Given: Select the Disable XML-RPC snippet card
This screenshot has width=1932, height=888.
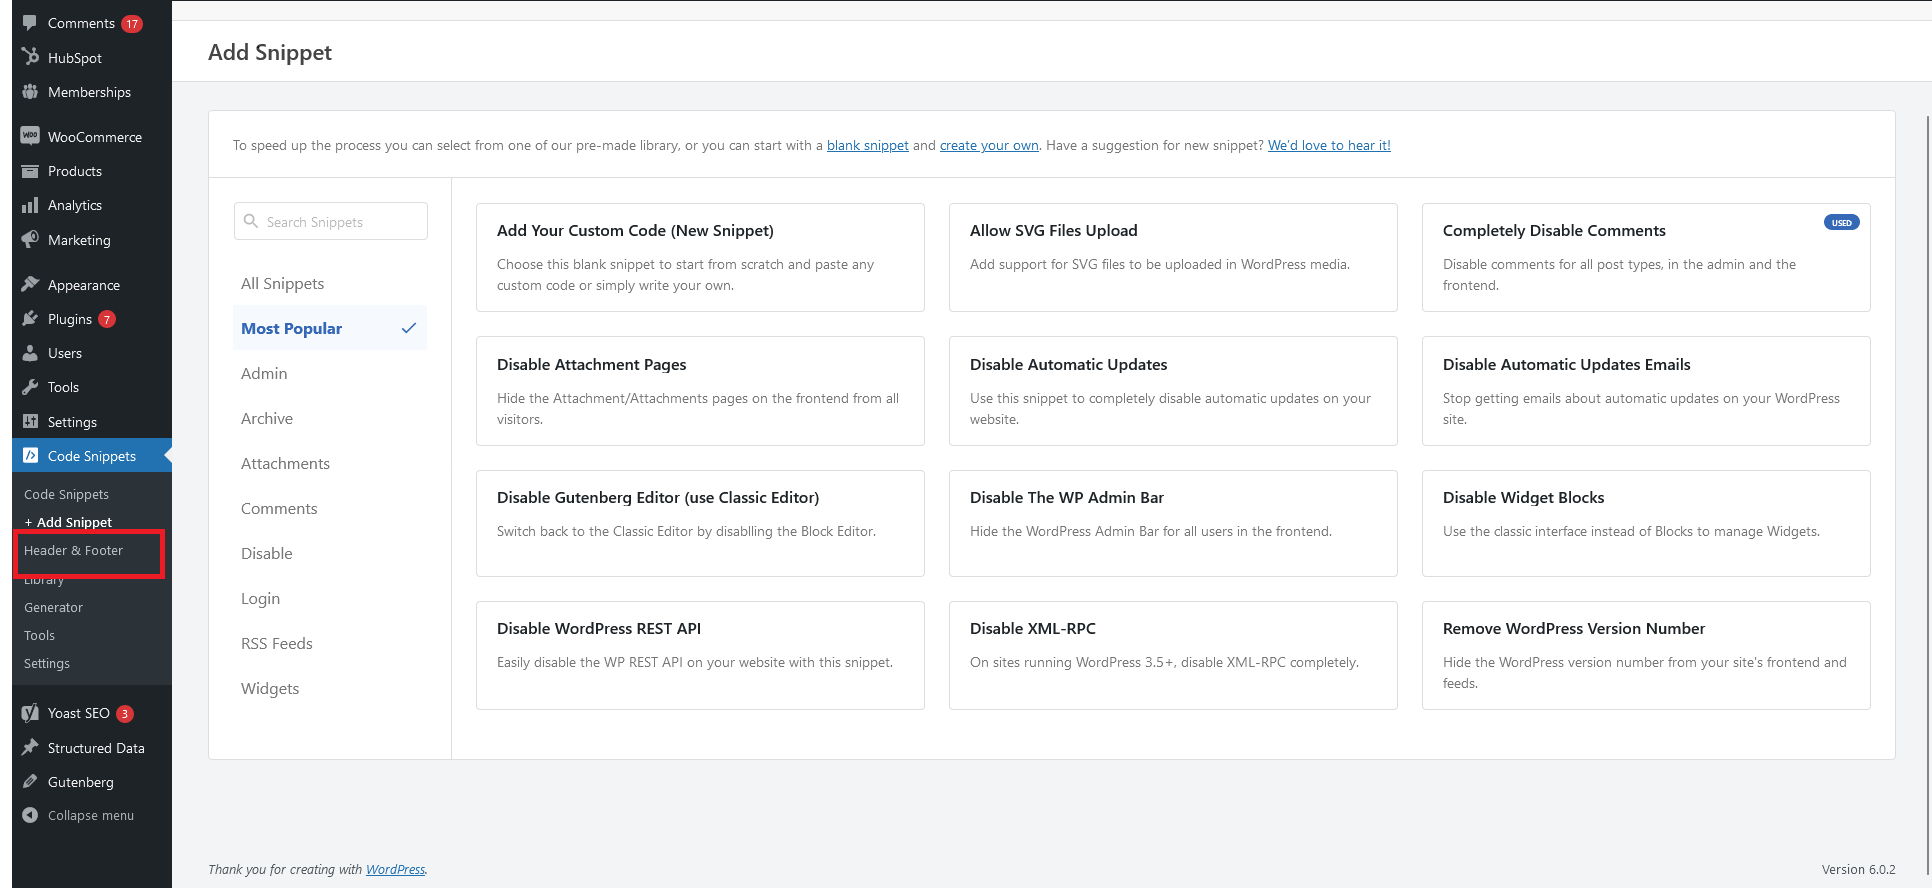Looking at the screenshot, I should point(1172,655).
